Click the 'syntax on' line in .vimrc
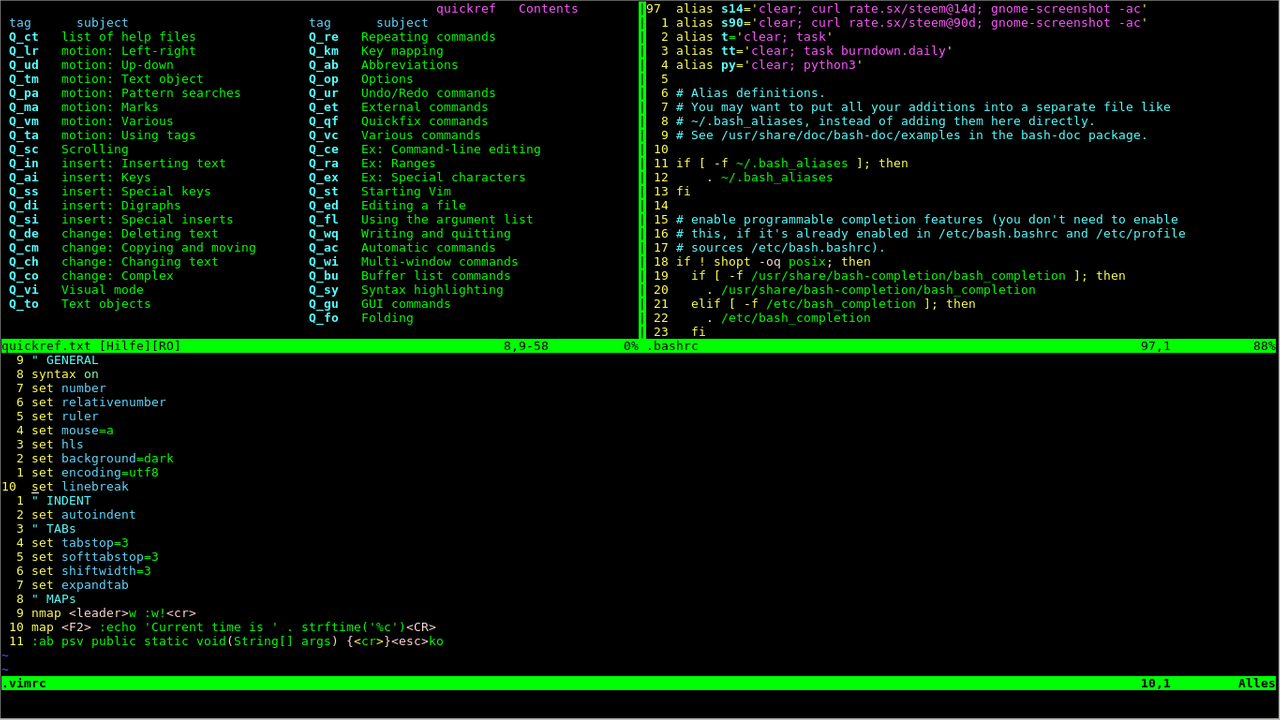This screenshot has width=1280, height=720. click(65, 374)
